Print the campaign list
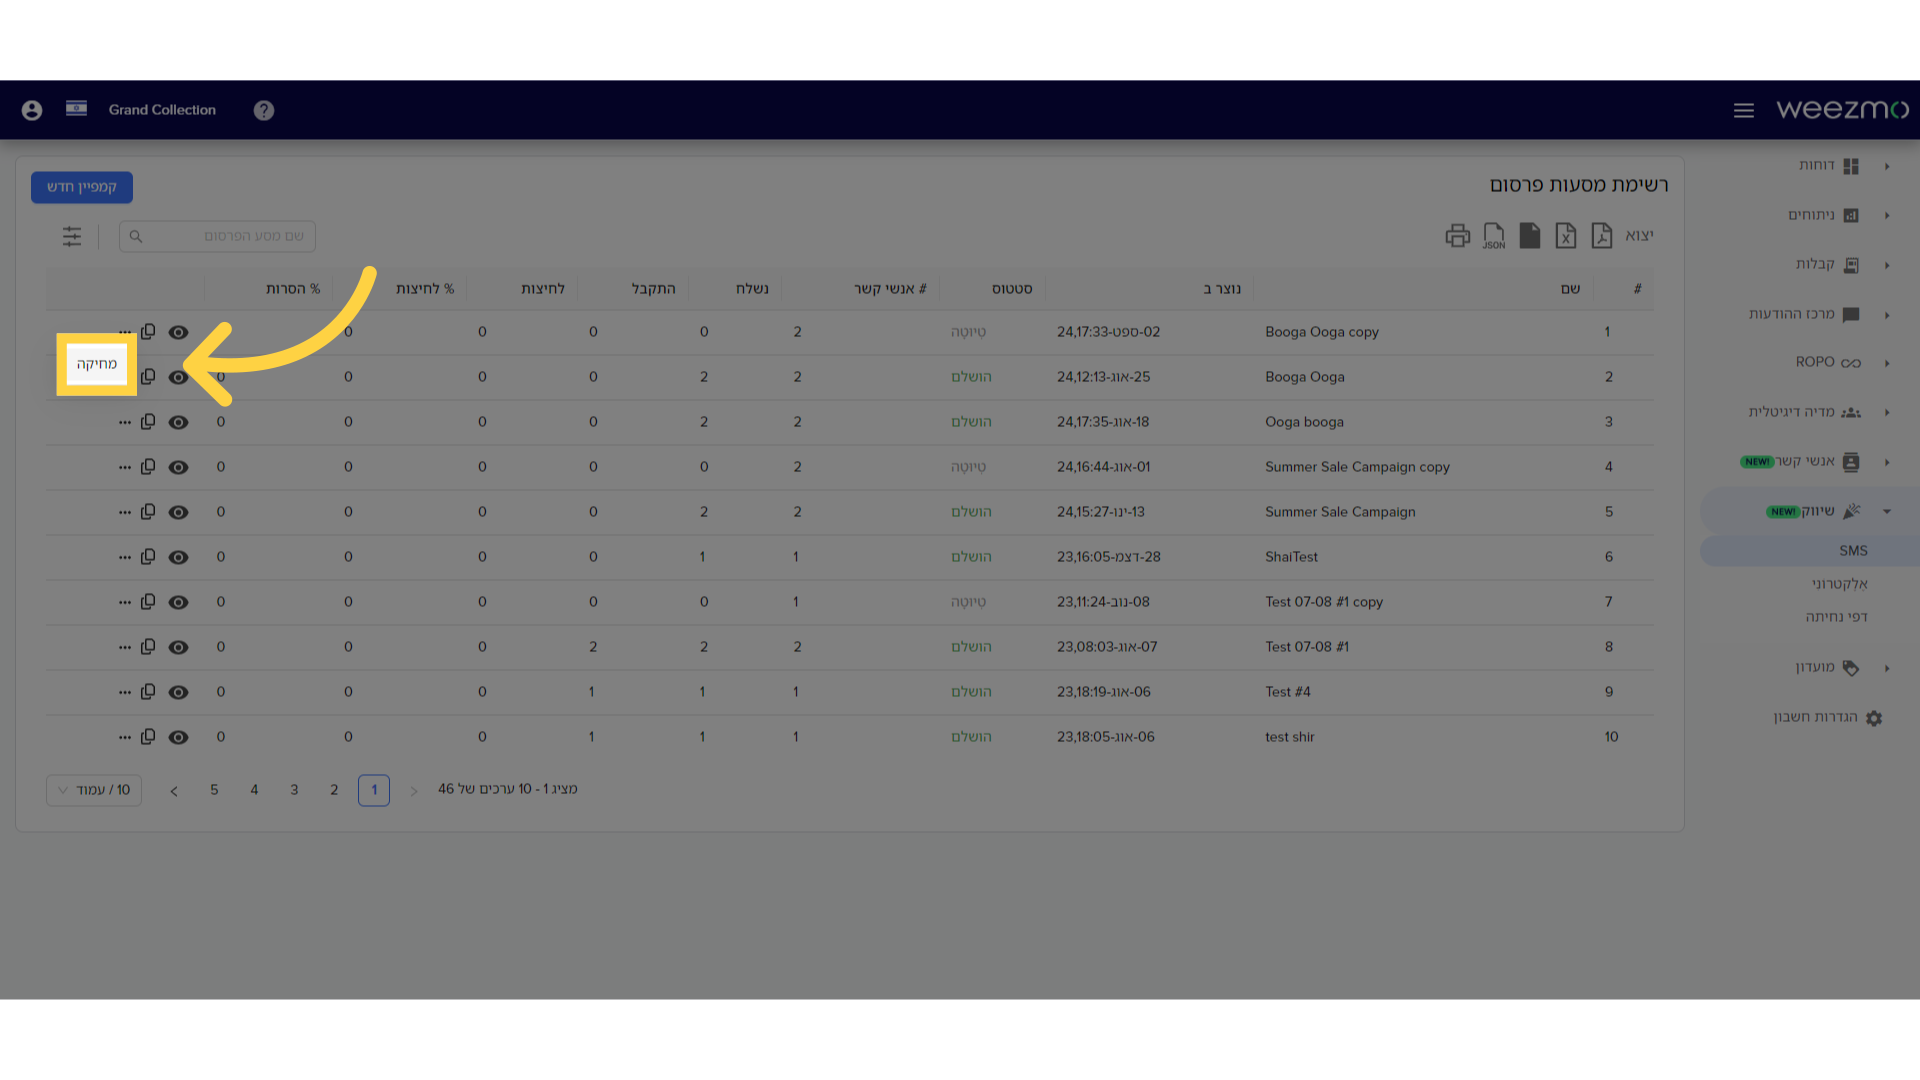 click(x=1458, y=236)
